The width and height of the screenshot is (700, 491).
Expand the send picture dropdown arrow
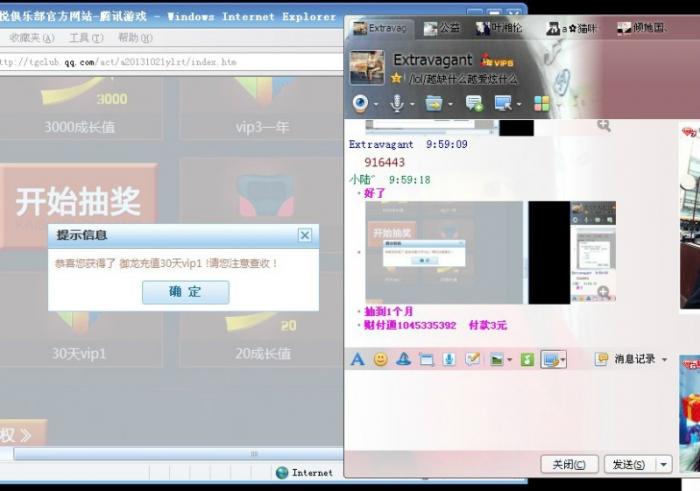(x=509, y=360)
